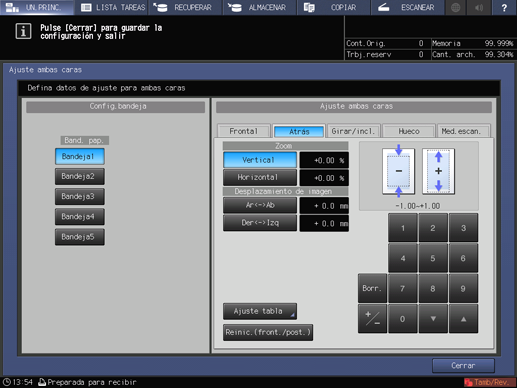Open the UN. PRINC. main unit screen
517x388 pixels.
coord(37,7)
